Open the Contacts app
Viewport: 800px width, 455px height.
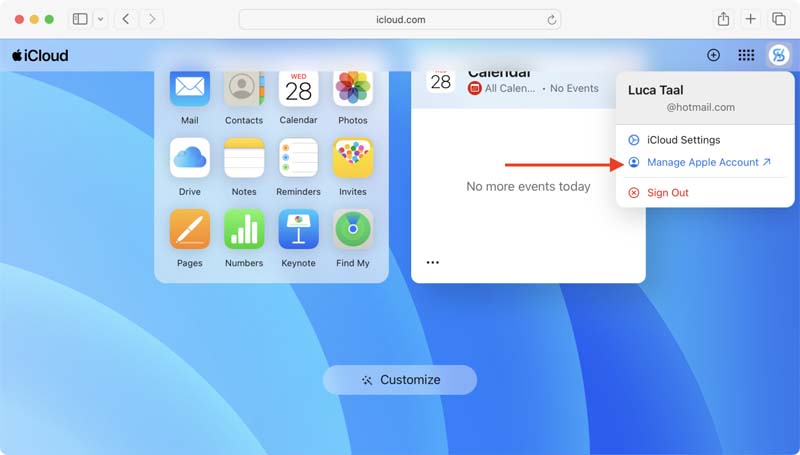point(244,88)
